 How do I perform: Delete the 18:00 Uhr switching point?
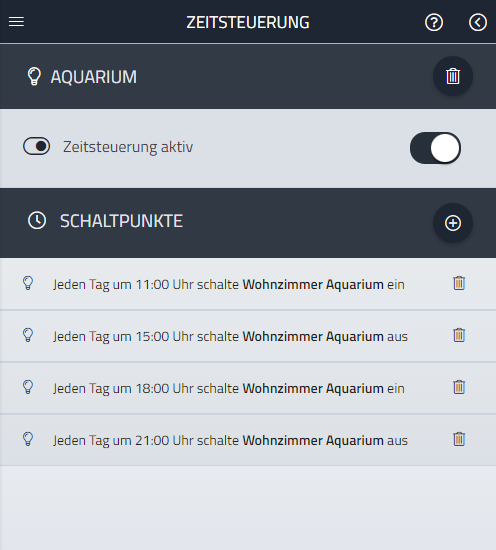tap(459, 387)
